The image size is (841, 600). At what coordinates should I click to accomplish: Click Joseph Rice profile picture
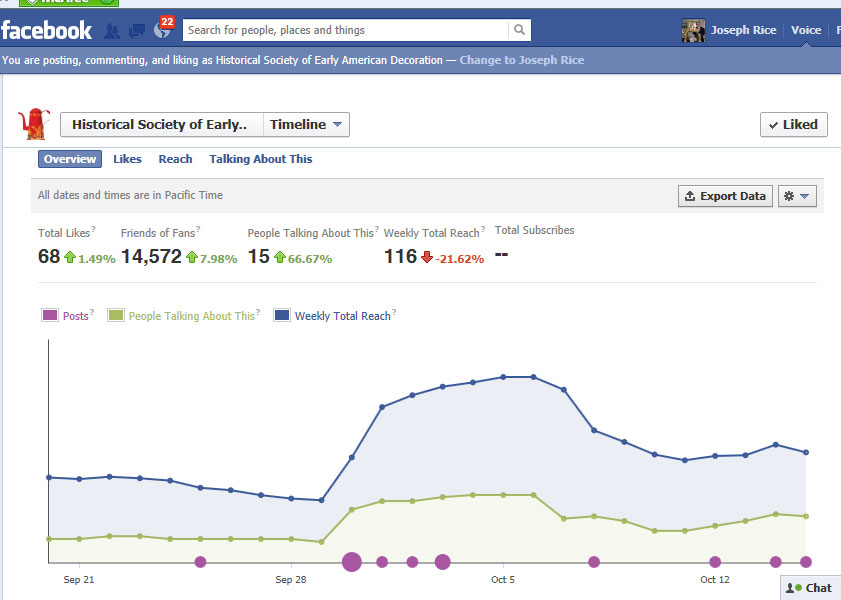[693, 30]
